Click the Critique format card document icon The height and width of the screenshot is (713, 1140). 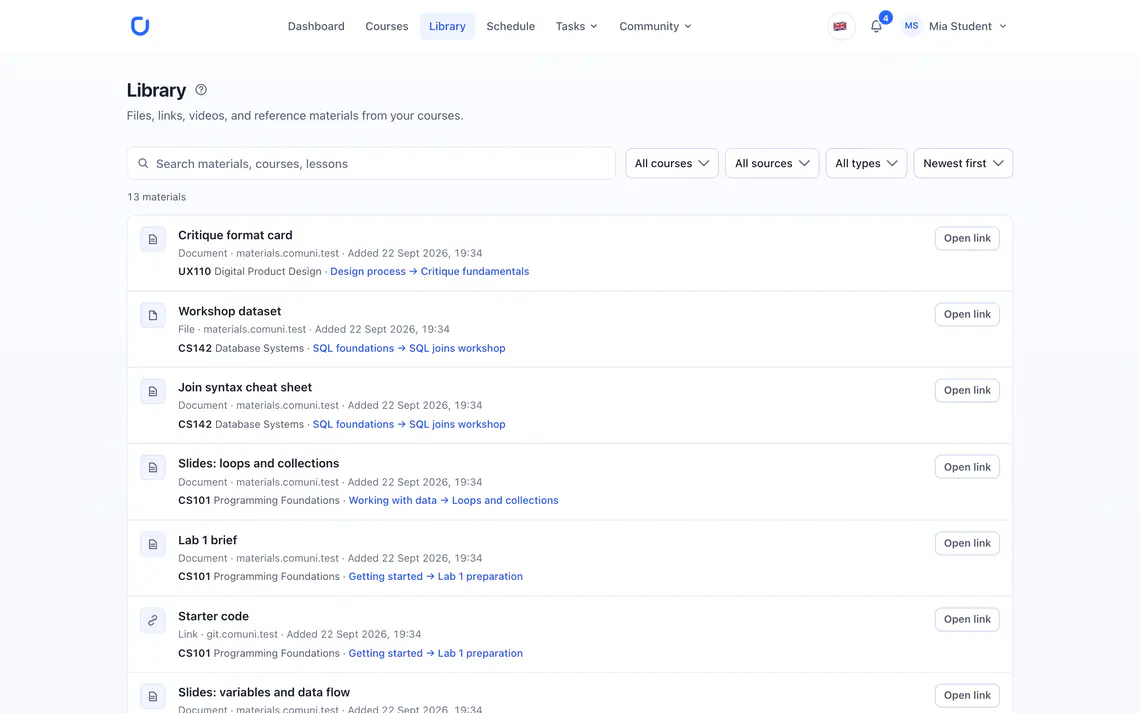[x=153, y=239]
